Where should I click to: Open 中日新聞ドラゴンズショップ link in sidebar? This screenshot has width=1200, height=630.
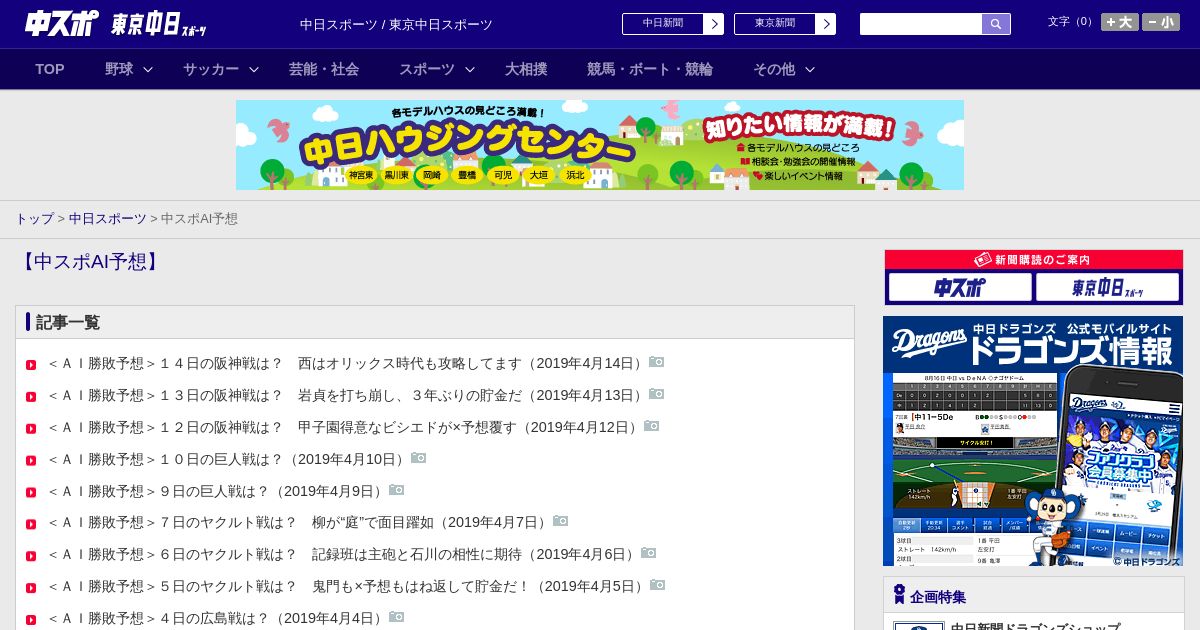pos(1035,626)
